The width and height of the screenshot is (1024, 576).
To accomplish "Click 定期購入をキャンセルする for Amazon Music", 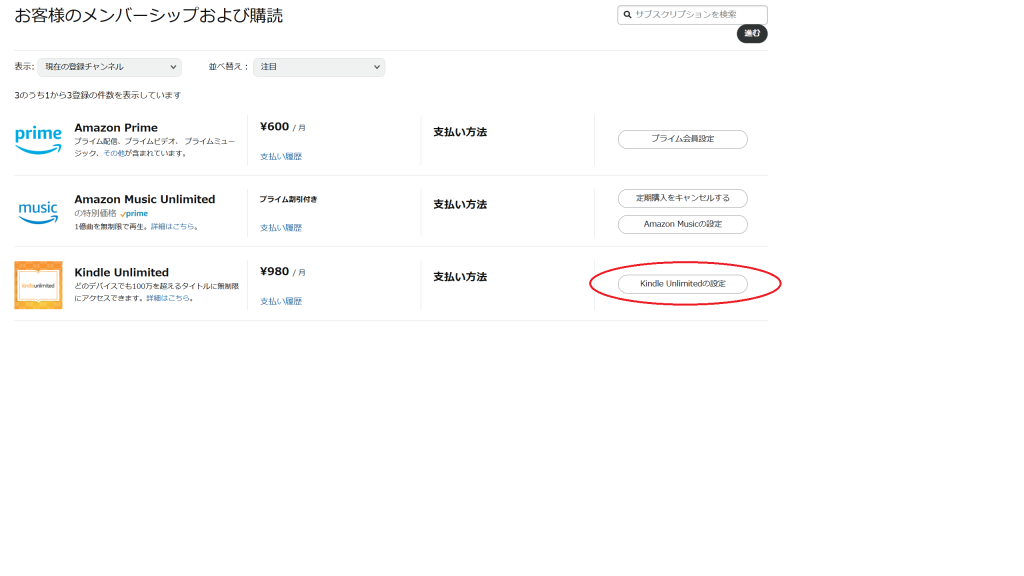I will pos(682,198).
